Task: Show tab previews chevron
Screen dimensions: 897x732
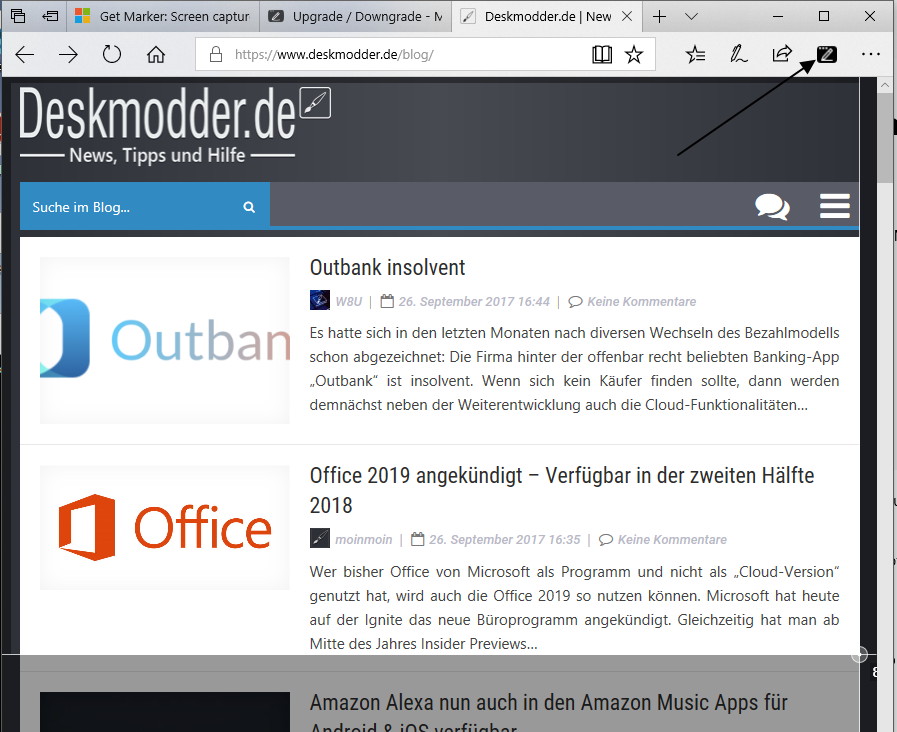Action: pyautogui.click(x=692, y=17)
